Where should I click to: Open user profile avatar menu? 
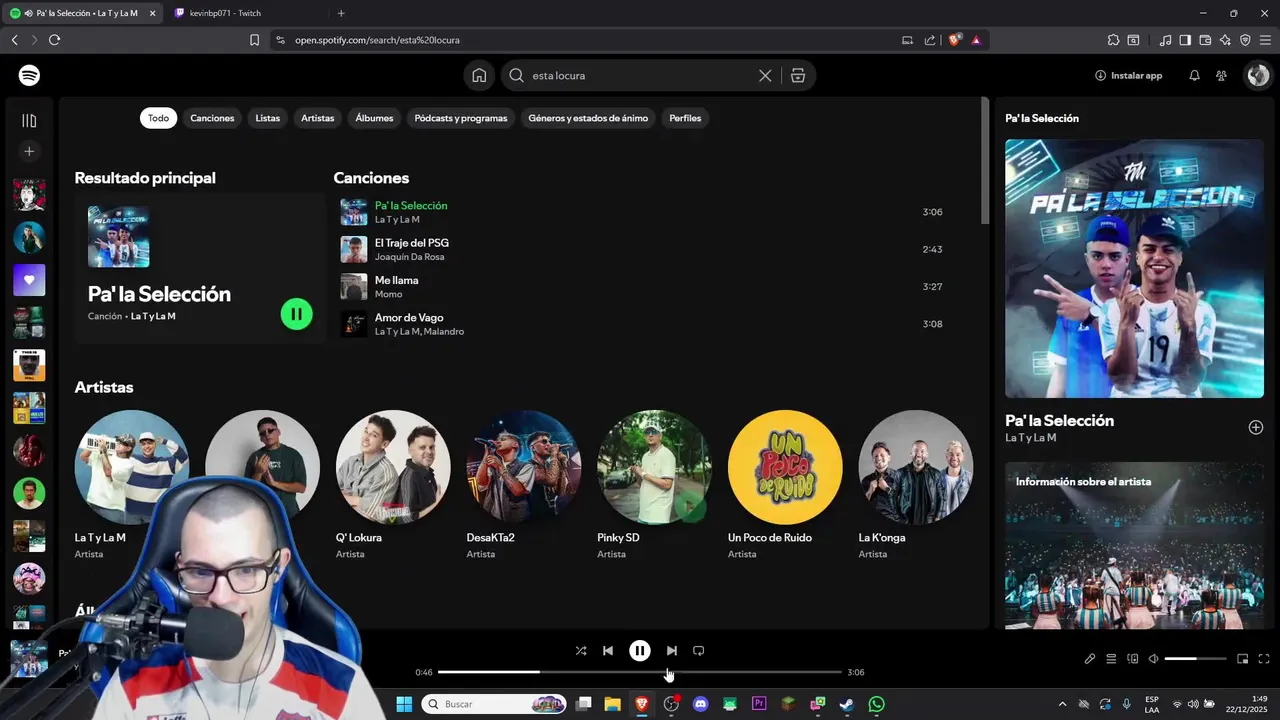point(1257,76)
